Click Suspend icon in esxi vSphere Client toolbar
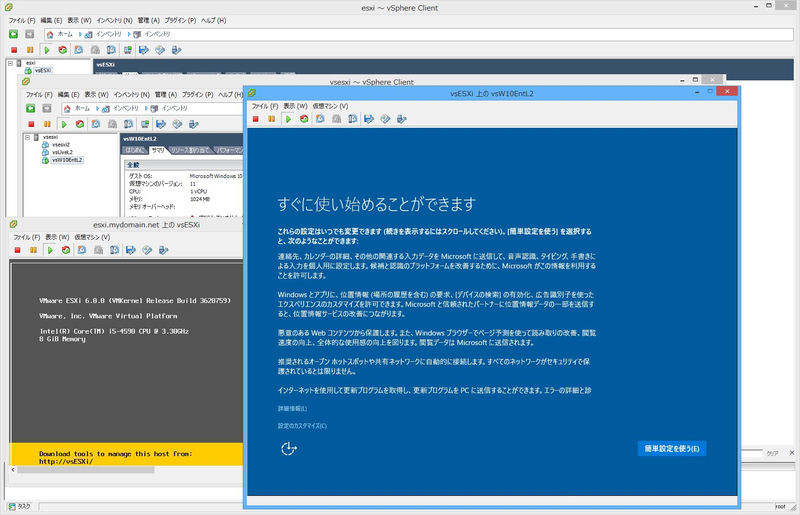Image resolution: width=800 pixels, height=515 pixels. coord(30,50)
